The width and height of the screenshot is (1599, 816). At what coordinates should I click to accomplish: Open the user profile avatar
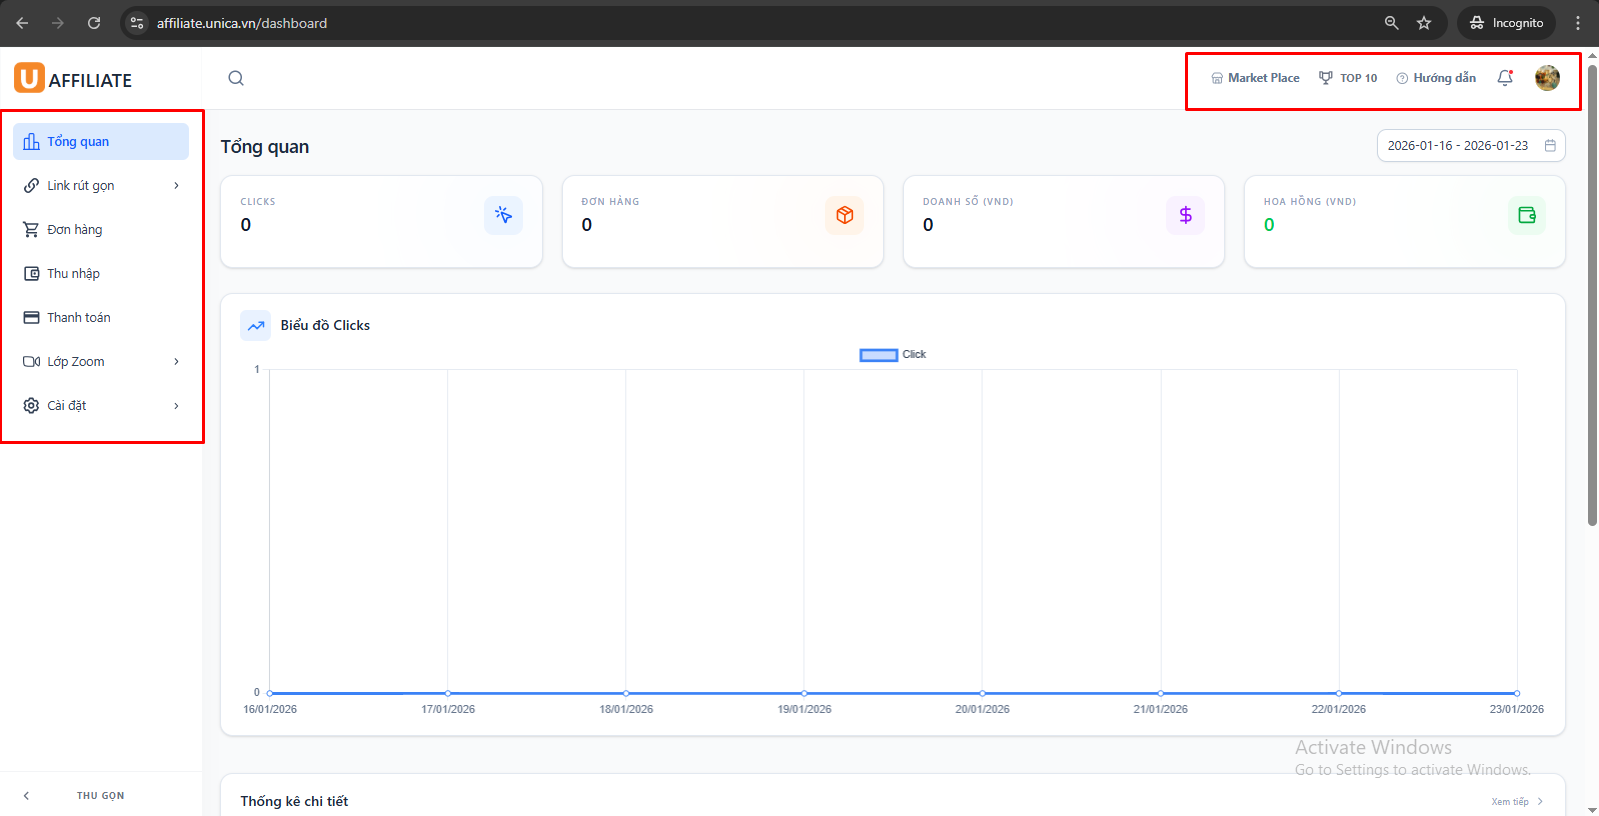pyautogui.click(x=1546, y=78)
